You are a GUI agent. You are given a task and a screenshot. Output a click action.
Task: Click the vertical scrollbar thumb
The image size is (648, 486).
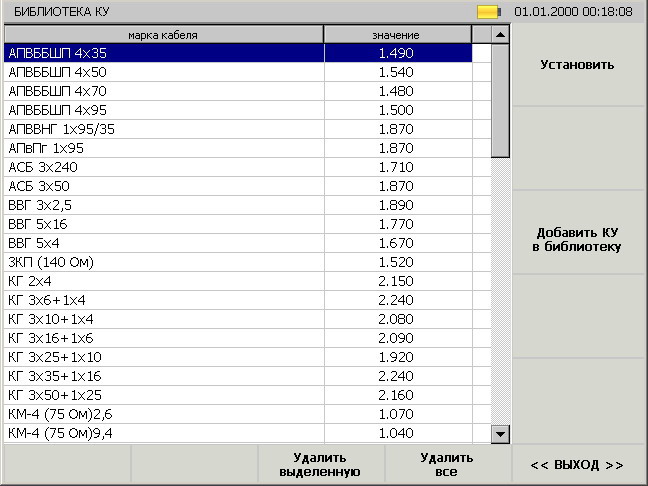point(500,101)
